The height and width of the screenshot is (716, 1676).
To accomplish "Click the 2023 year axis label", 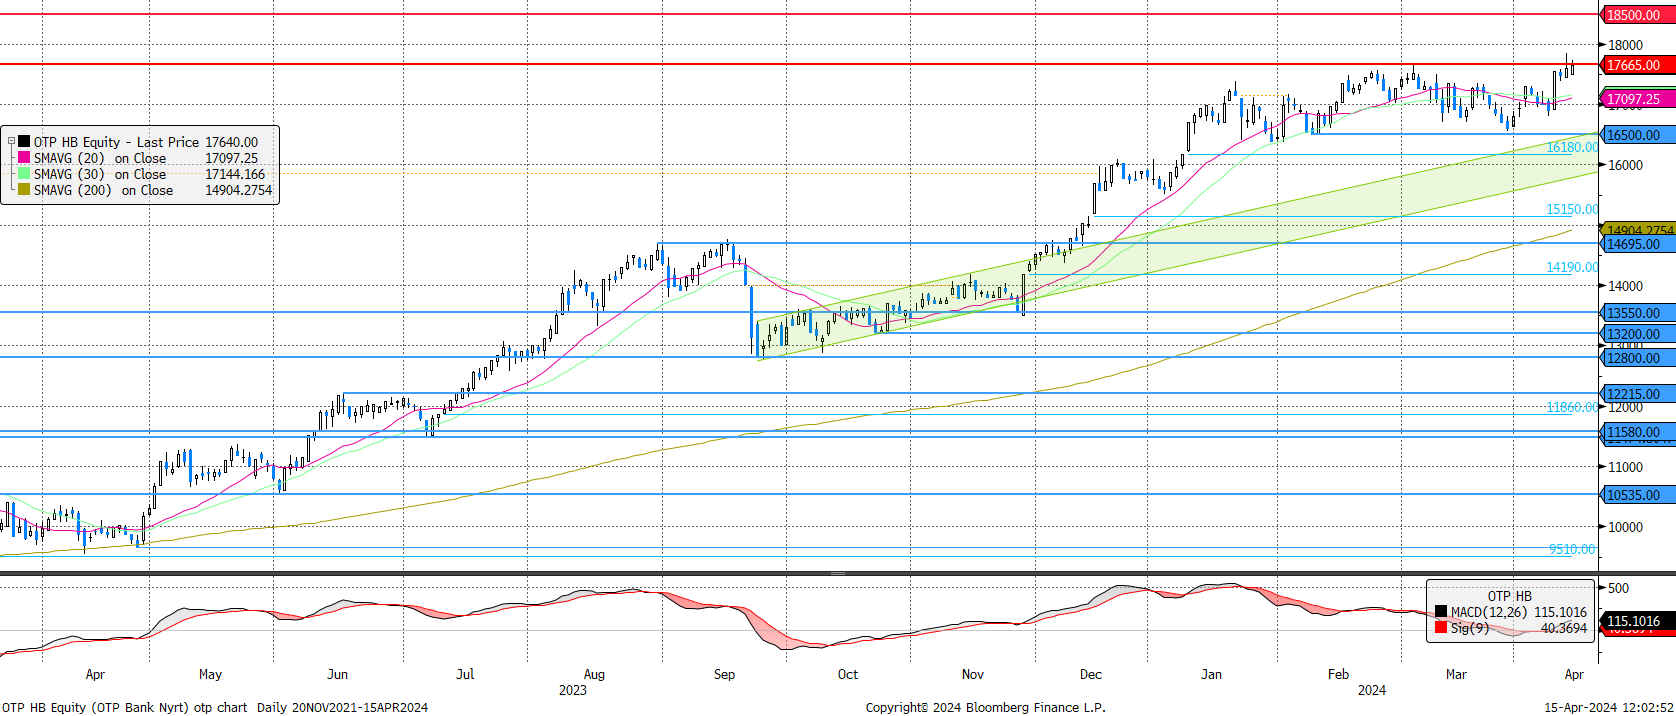I will click(x=573, y=690).
